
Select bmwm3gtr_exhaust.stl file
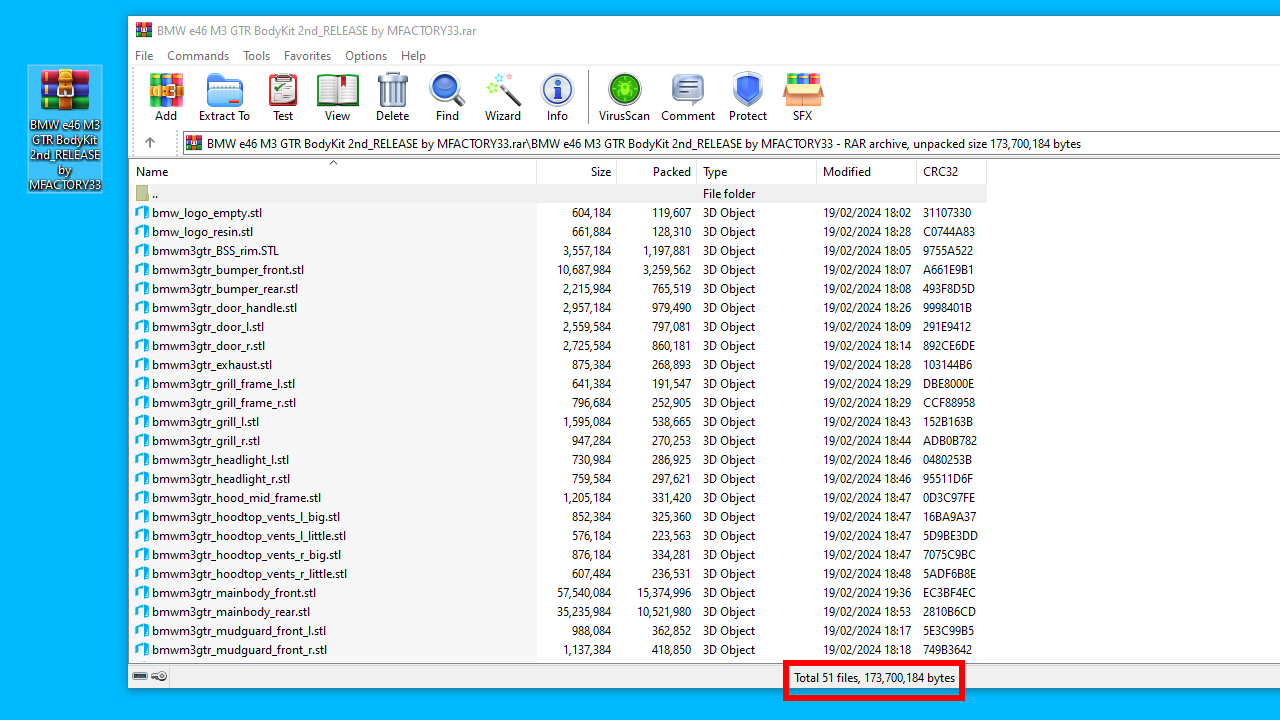pyautogui.click(x=558, y=365)
